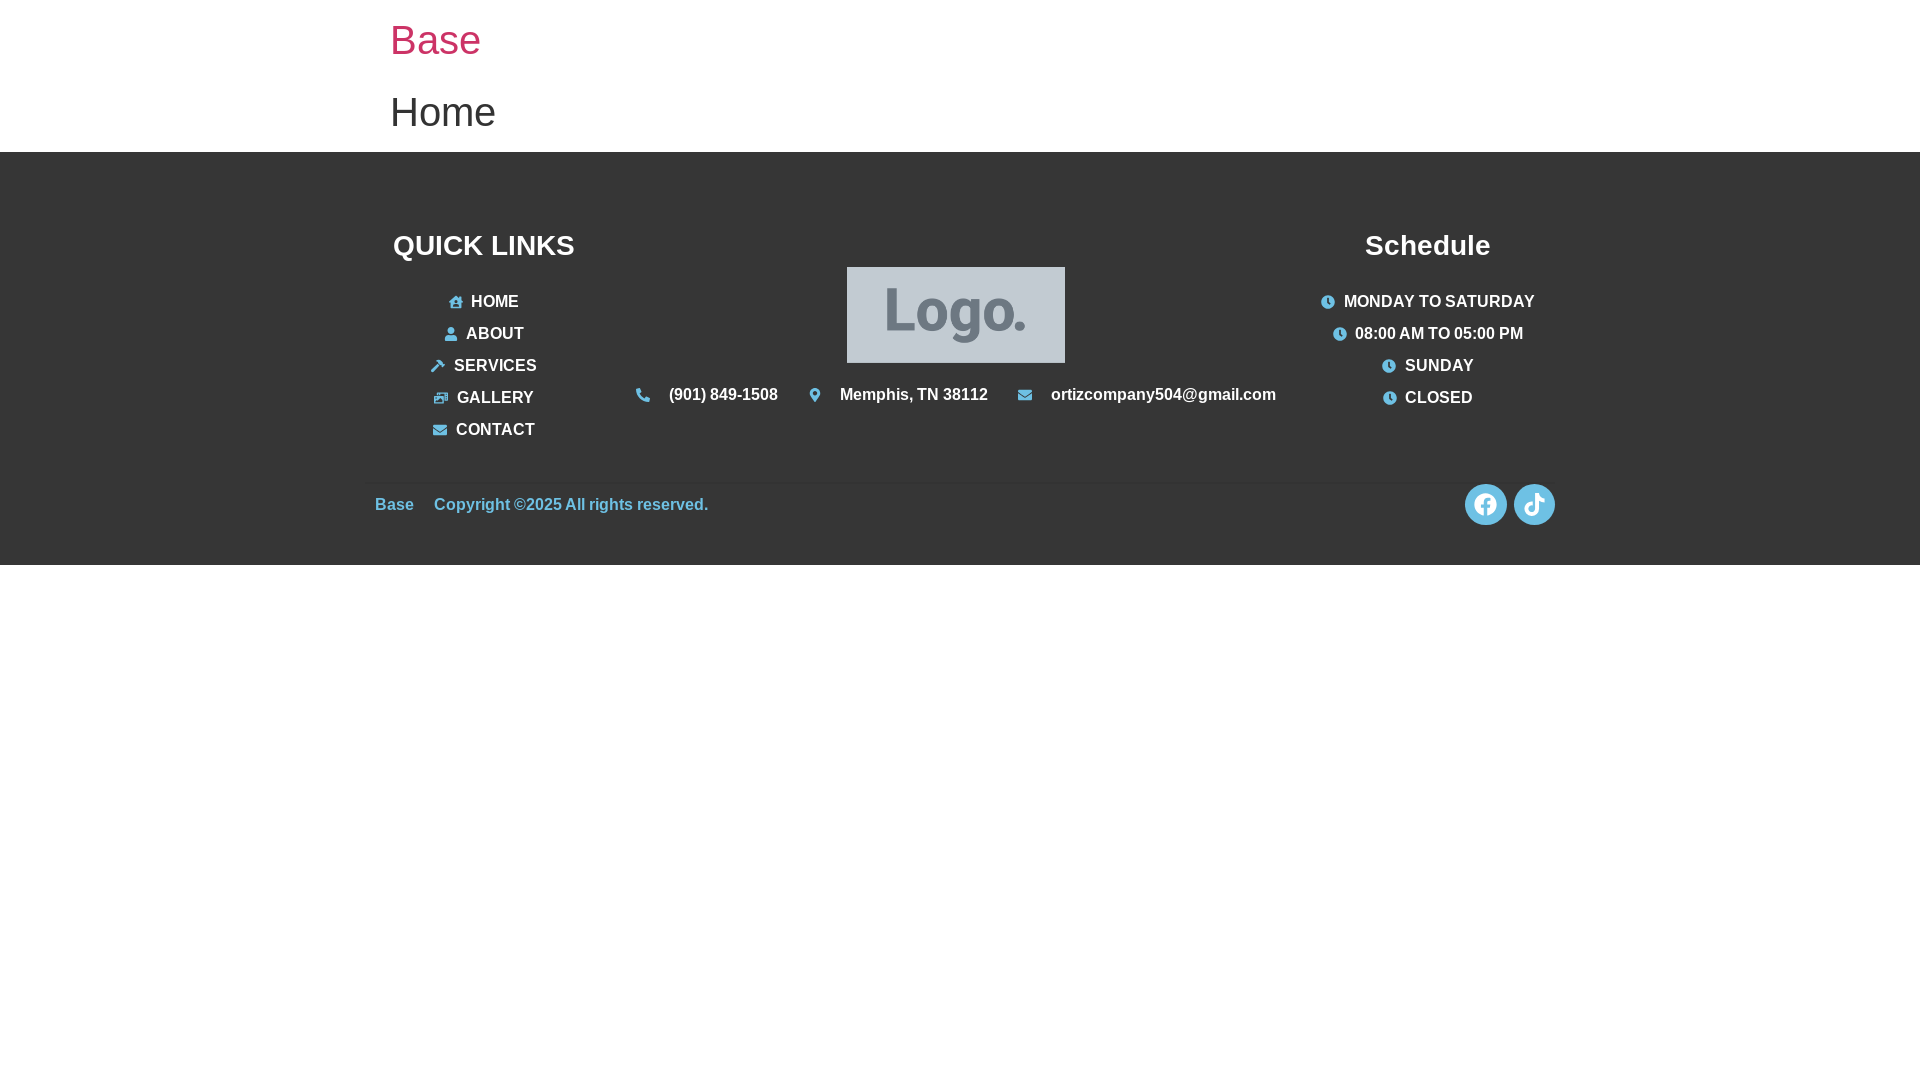1920x1080 pixels.
Task: Click the Copyright ©2025 All rights reserved text
Action: [x=571, y=505]
